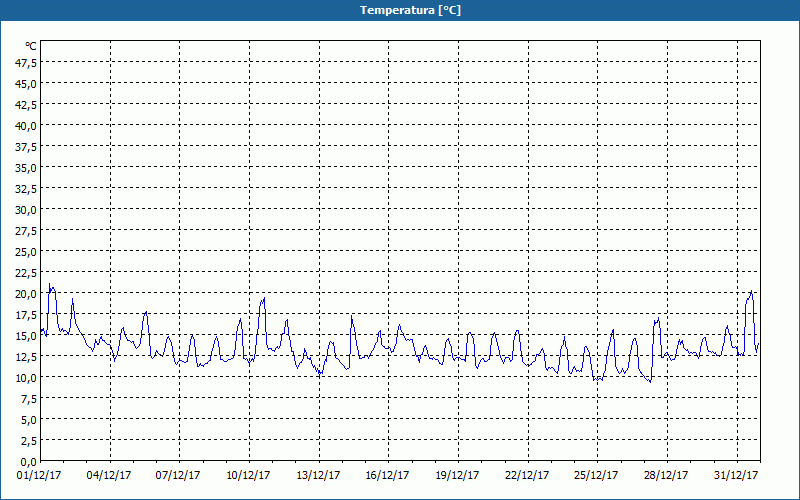Select the 32,5 y-axis label
This screenshot has width=800, height=500.
click(27, 189)
